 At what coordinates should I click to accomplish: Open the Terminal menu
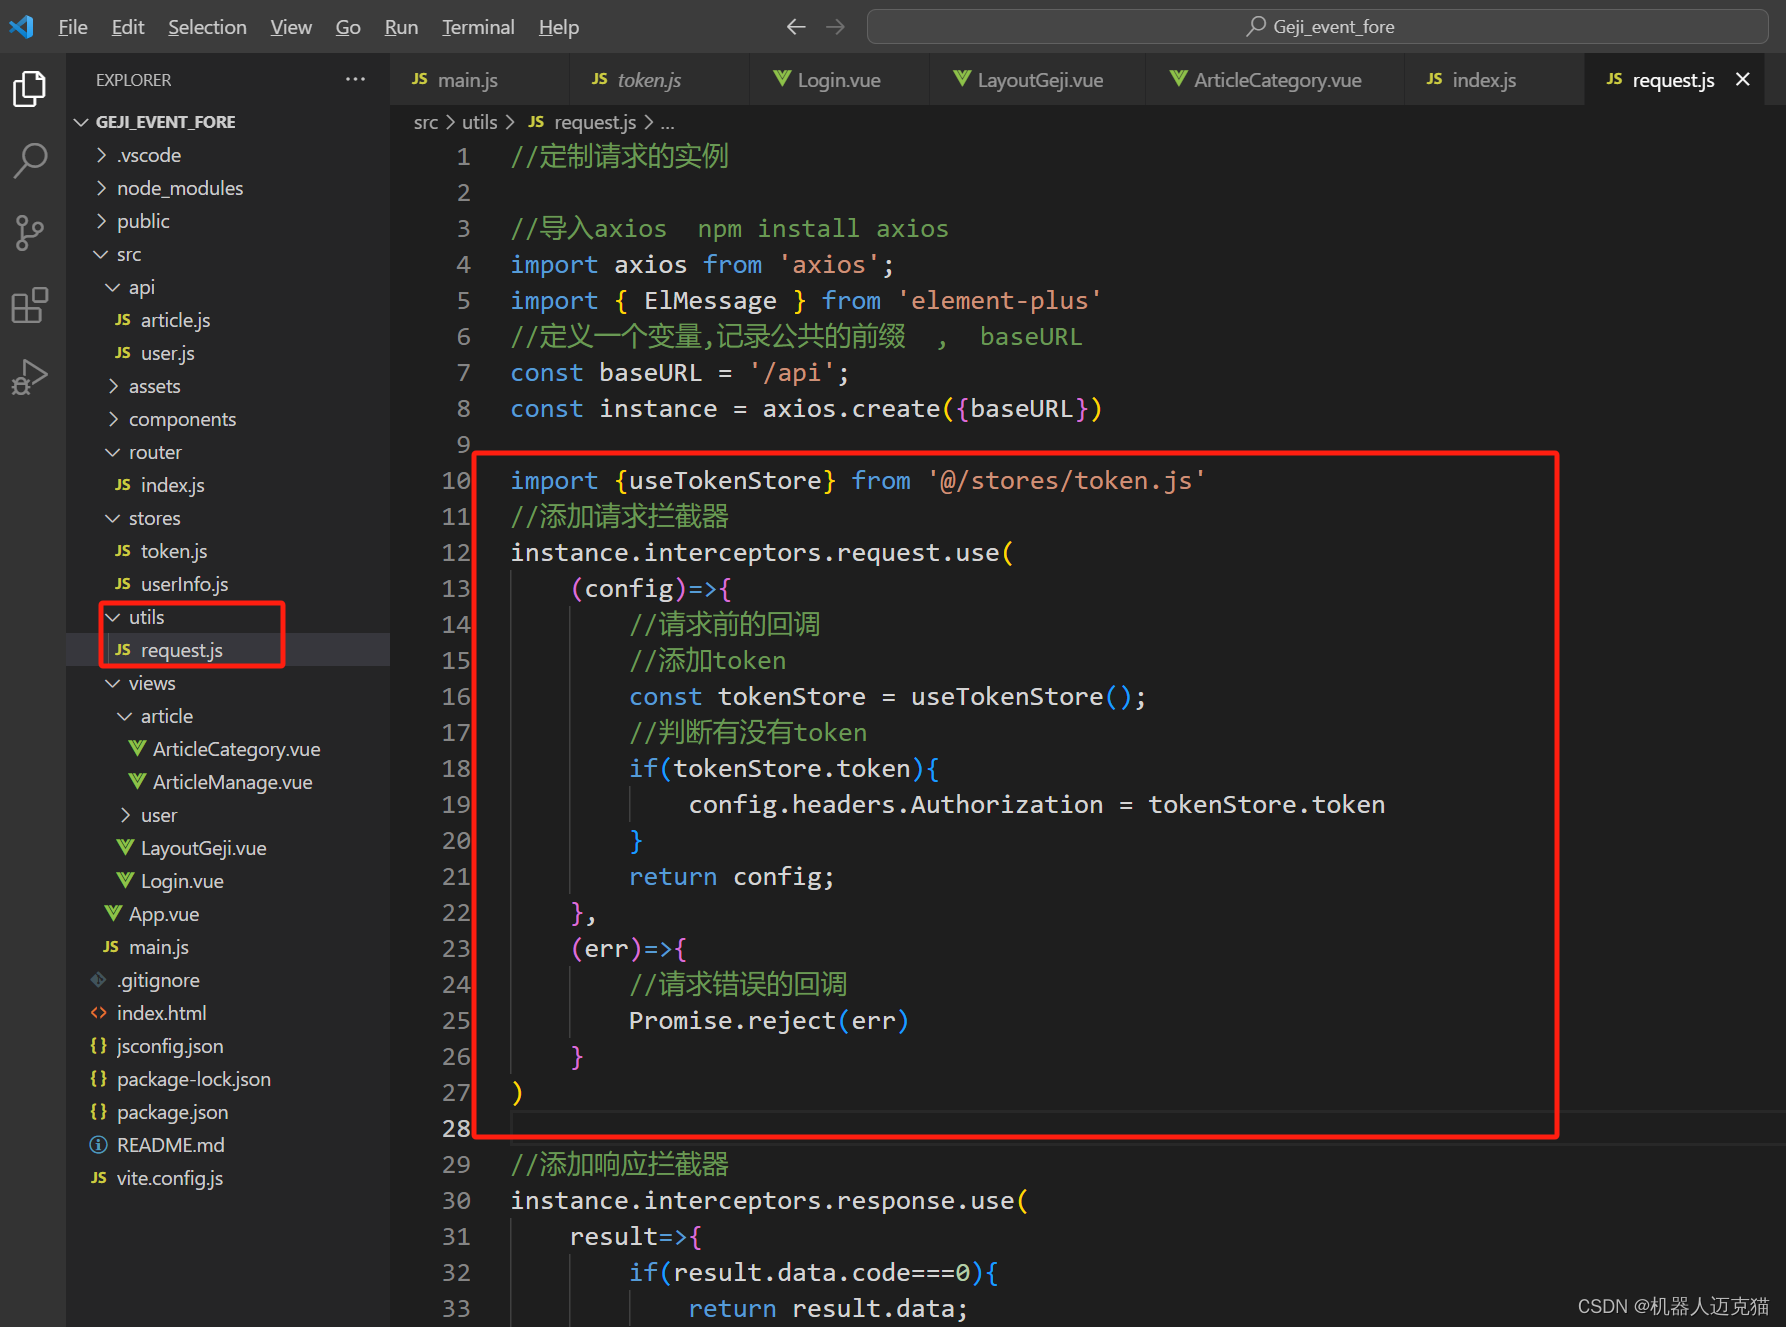point(477,27)
